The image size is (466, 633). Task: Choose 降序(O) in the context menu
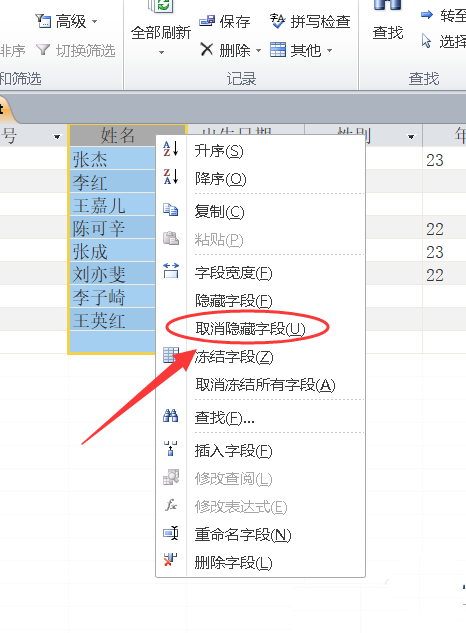[220, 178]
